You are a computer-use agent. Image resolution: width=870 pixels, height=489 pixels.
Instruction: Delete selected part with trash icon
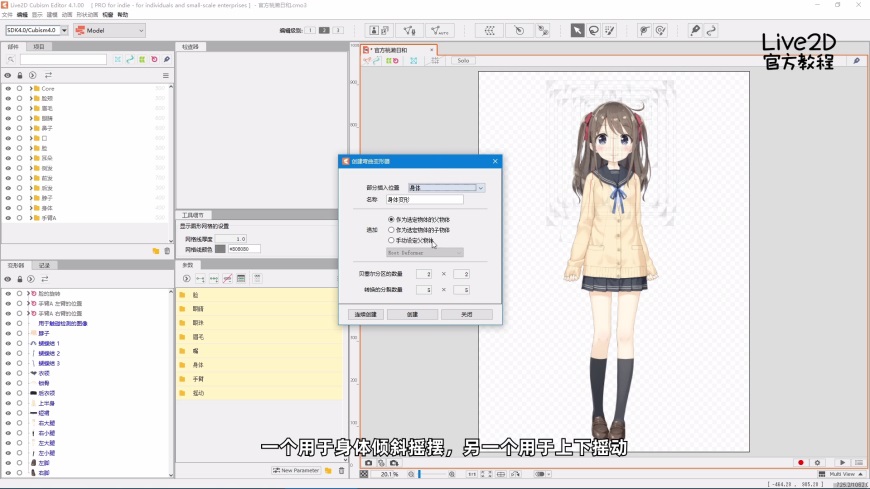[167, 251]
